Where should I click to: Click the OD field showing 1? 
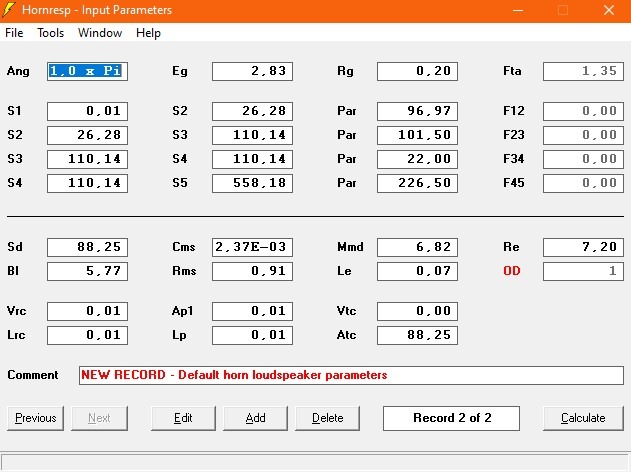pyautogui.click(x=583, y=271)
